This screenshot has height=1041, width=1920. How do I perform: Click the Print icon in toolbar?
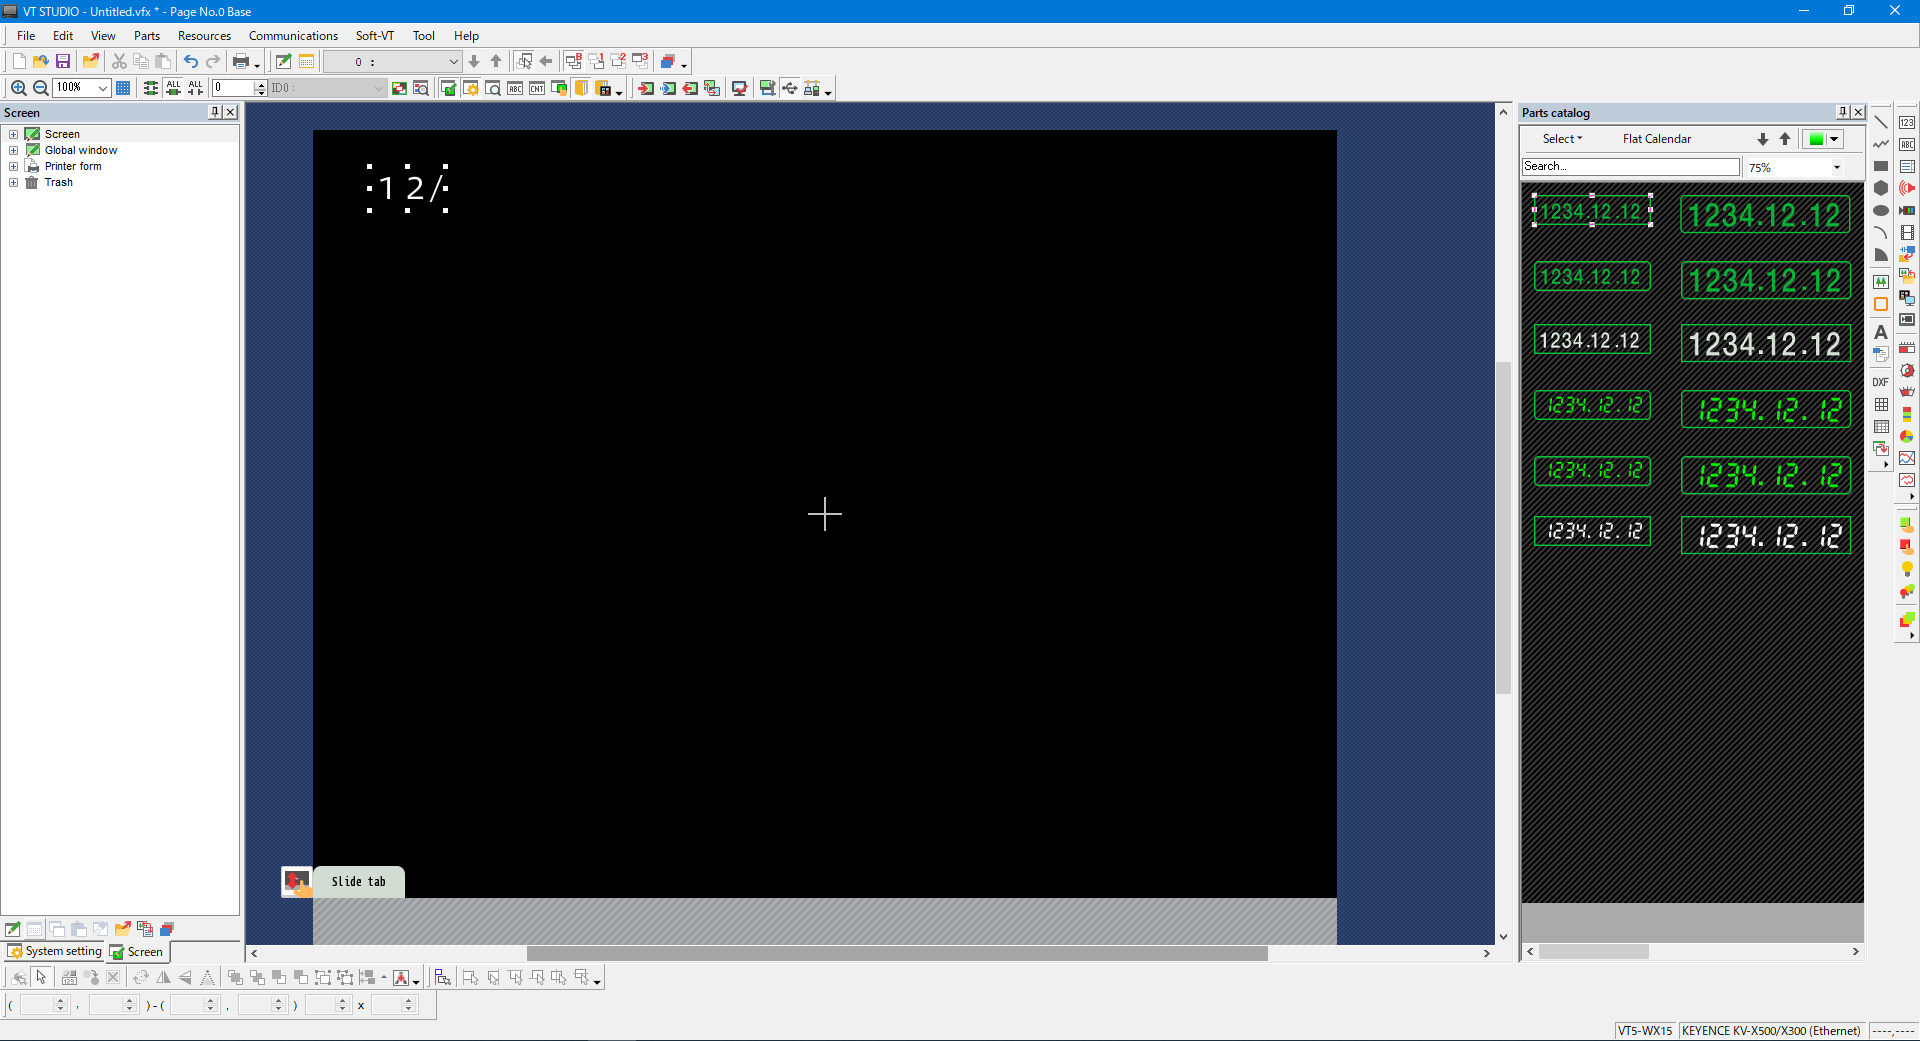(x=241, y=62)
